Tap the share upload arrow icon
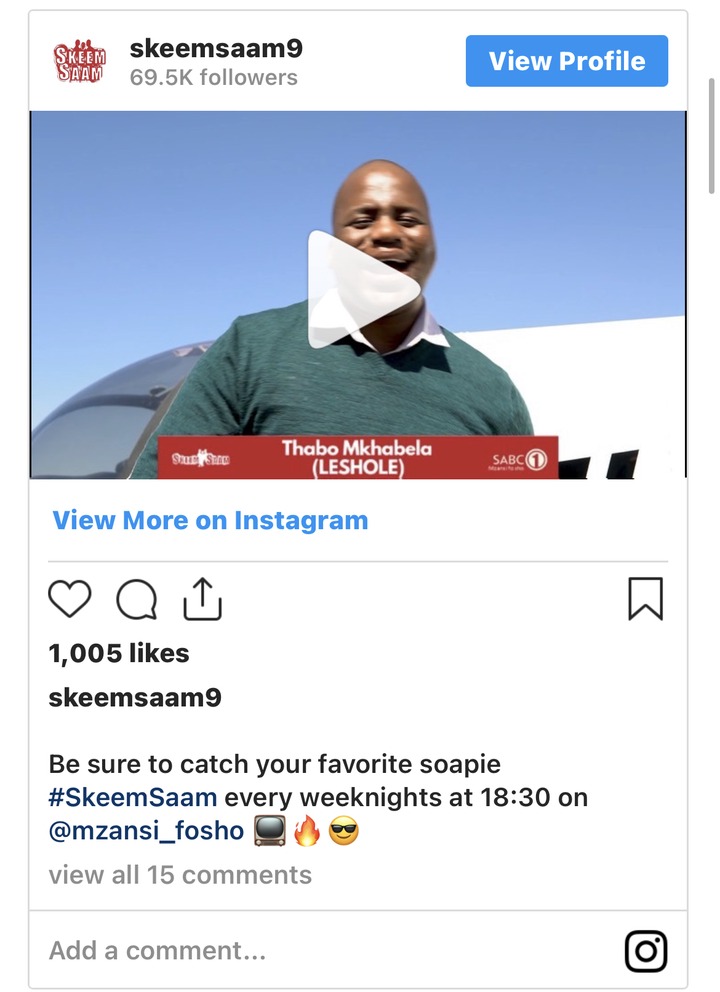Viewport: 720px width, 992px height. (x=202, y=598)
